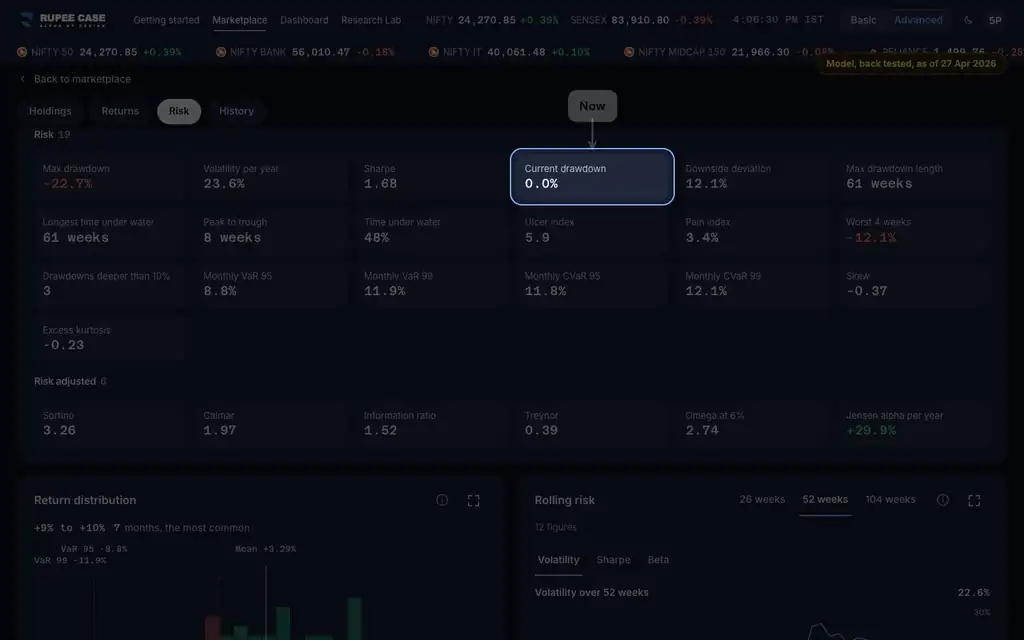Select the 104 weeks rolling window

pyautogui.click(x=891, y=500)
